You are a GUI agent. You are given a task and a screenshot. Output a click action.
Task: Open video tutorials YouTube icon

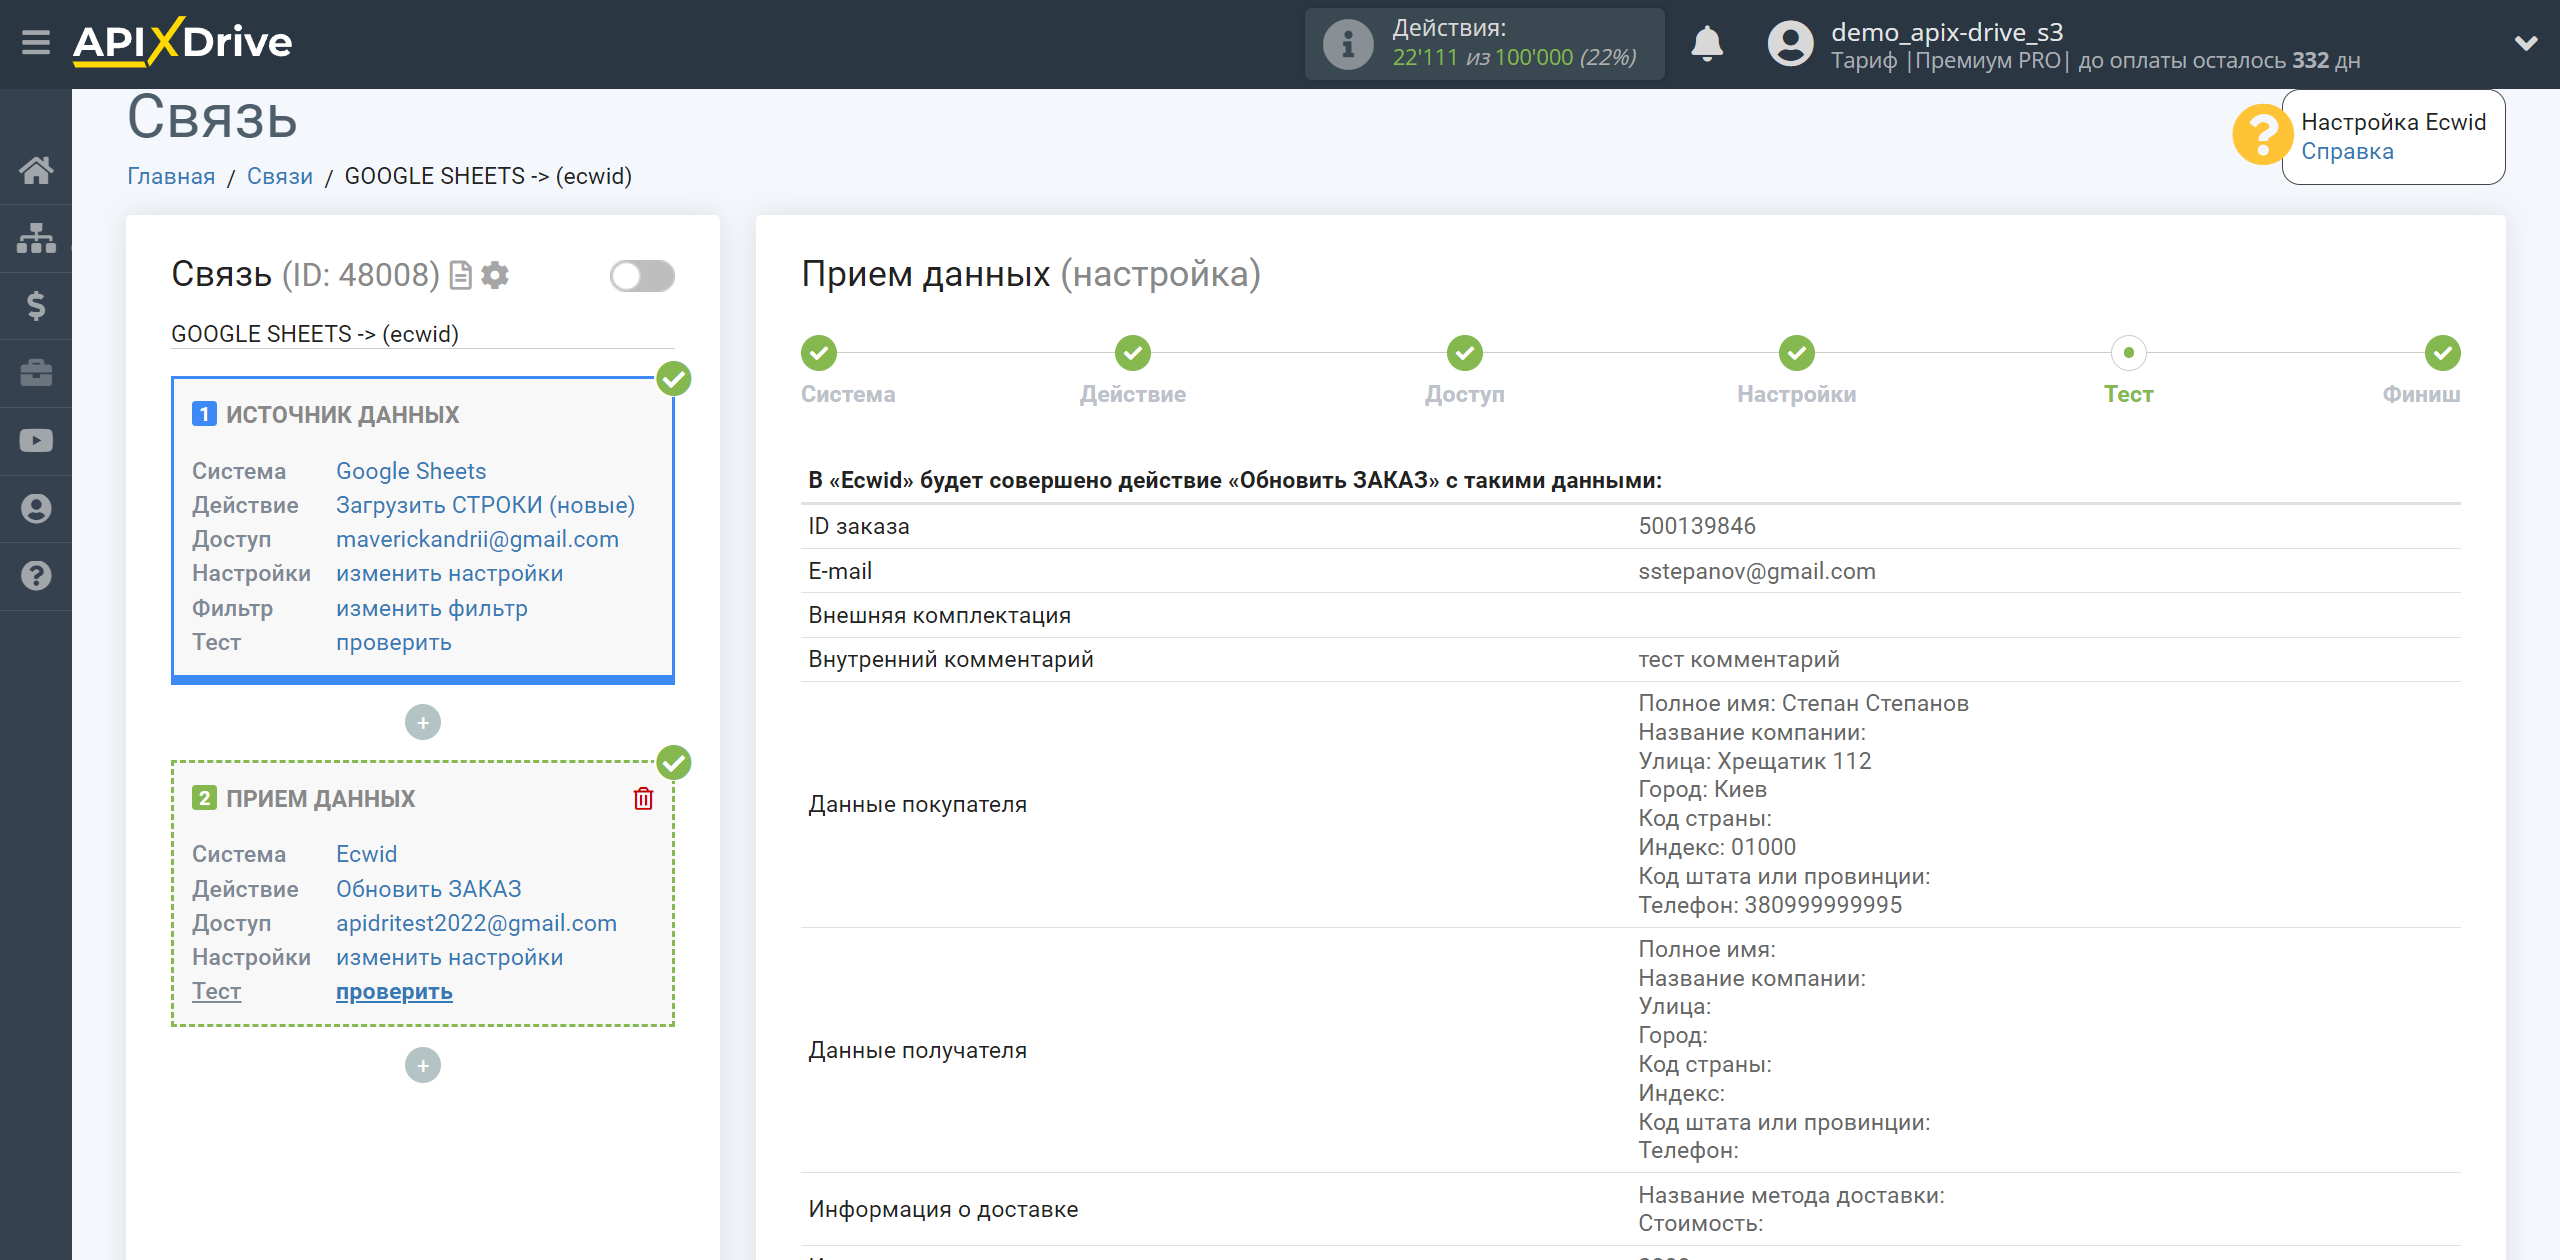point(36,441)
